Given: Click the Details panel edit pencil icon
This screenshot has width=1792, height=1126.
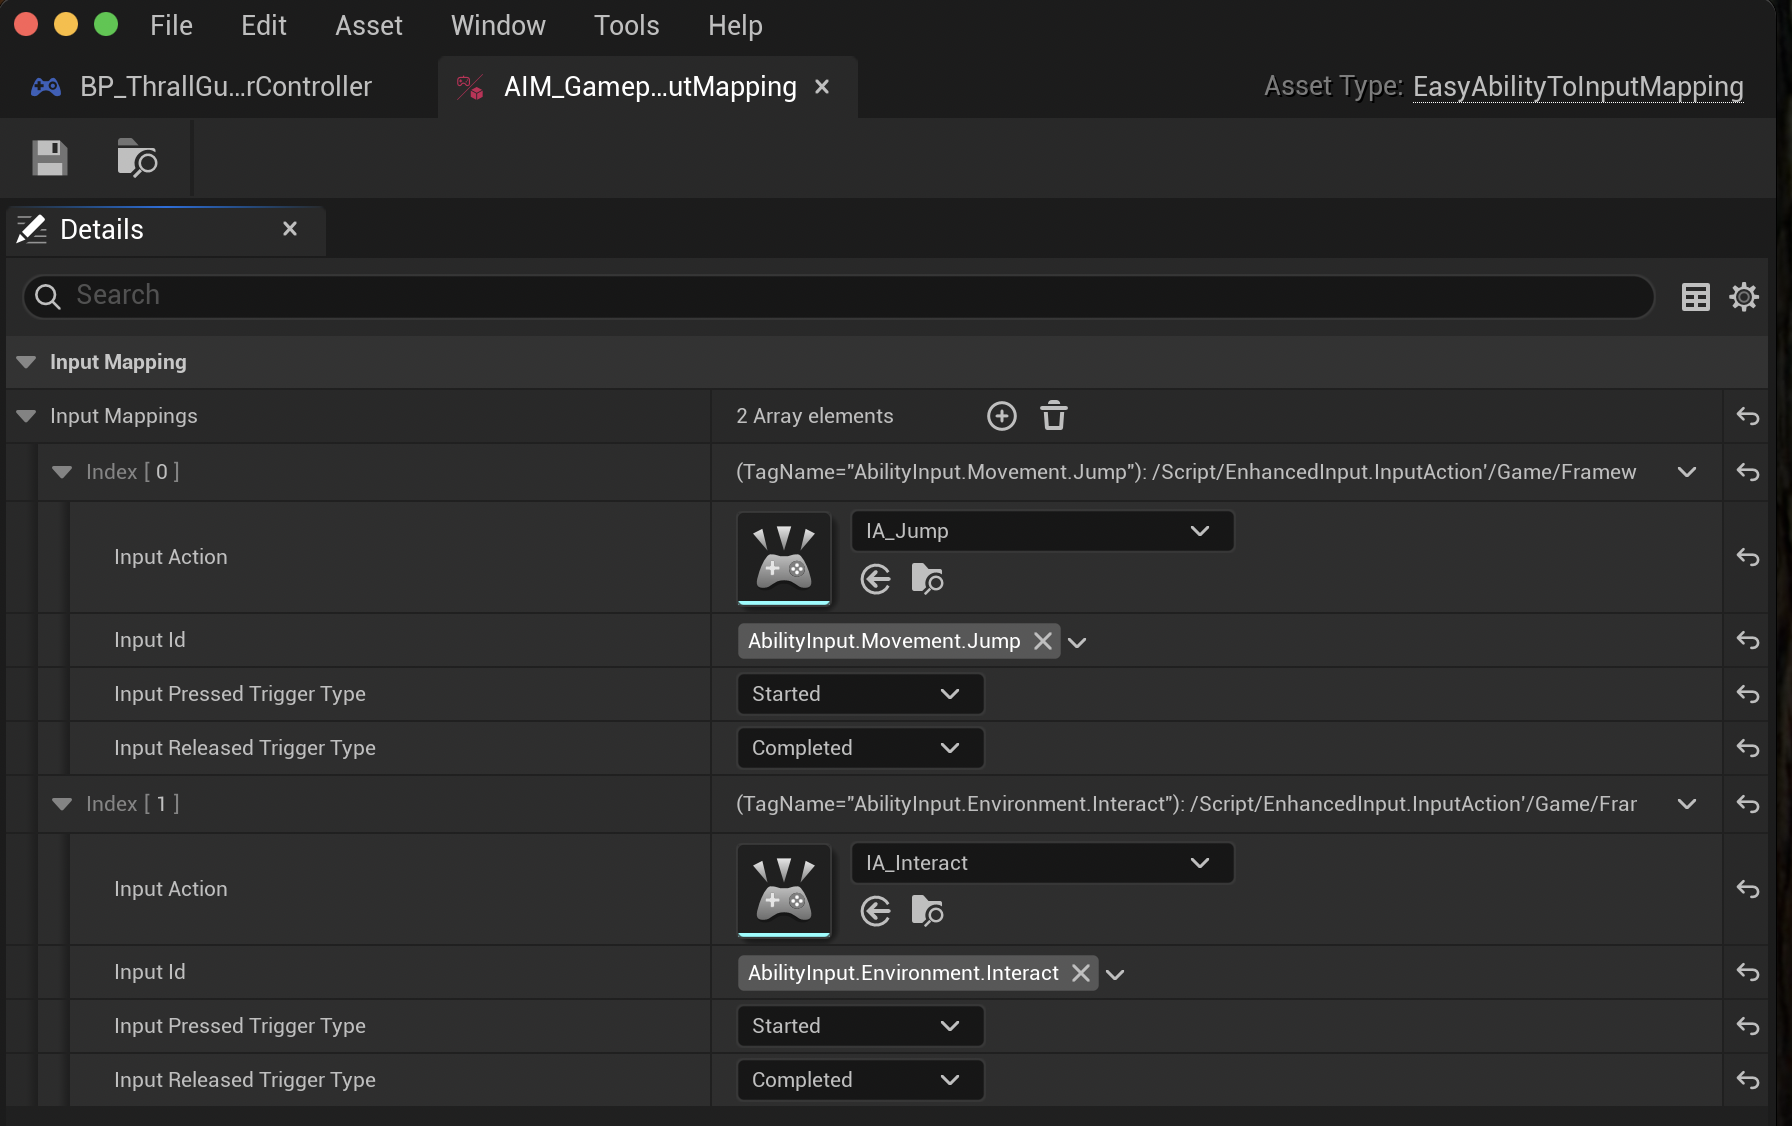Looking at the screenshot, I should tap(31, 229).
